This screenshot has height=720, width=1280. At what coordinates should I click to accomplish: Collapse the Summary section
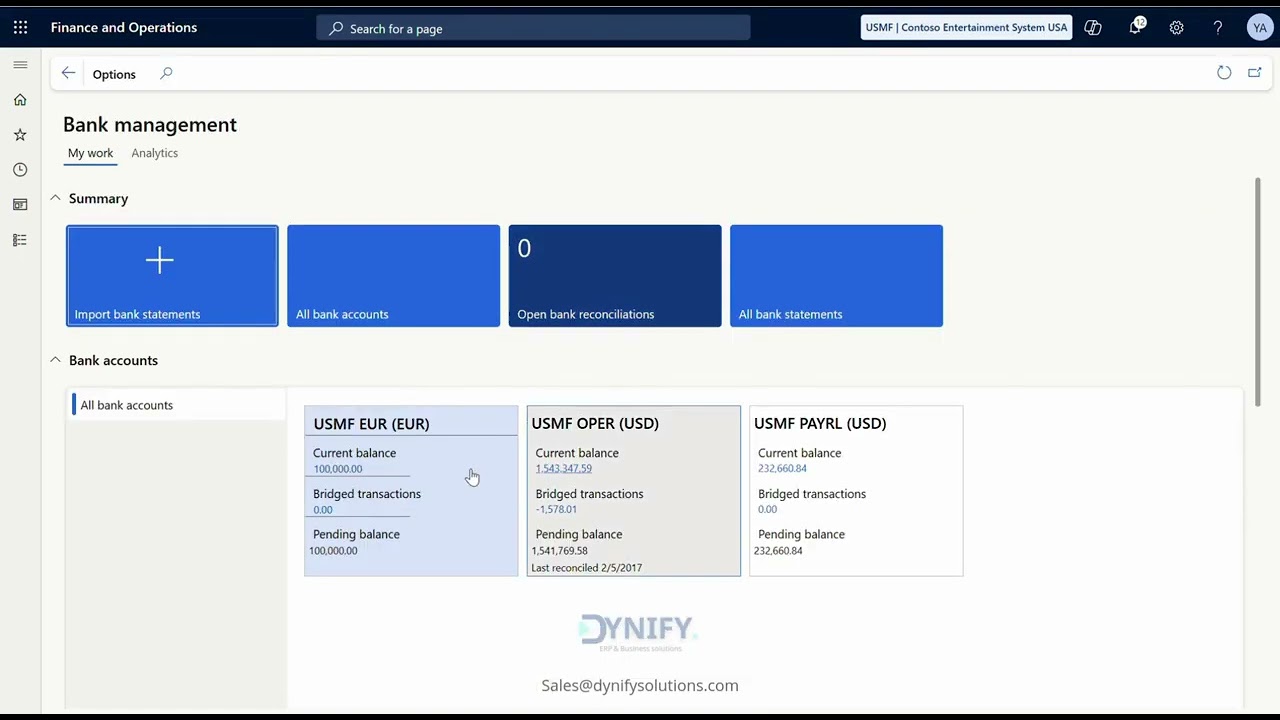tap(55, 198)
